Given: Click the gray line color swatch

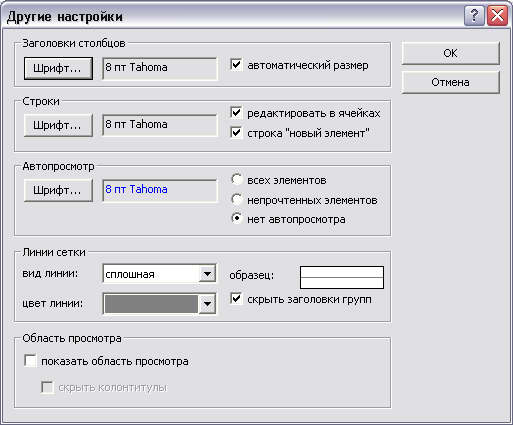Looking at the screenshot, I should (x=152, y=304).
